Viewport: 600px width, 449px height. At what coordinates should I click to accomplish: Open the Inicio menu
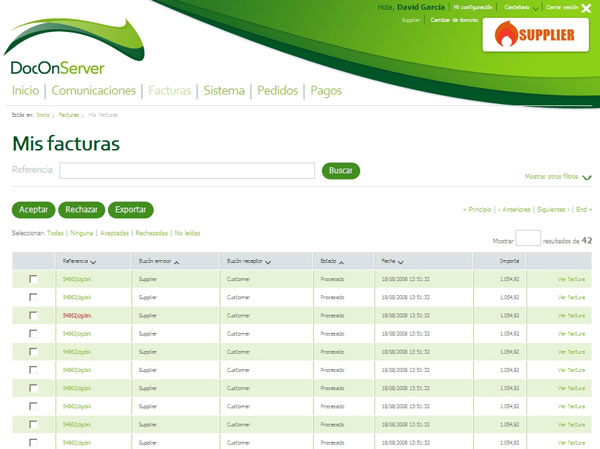[25, 91]
